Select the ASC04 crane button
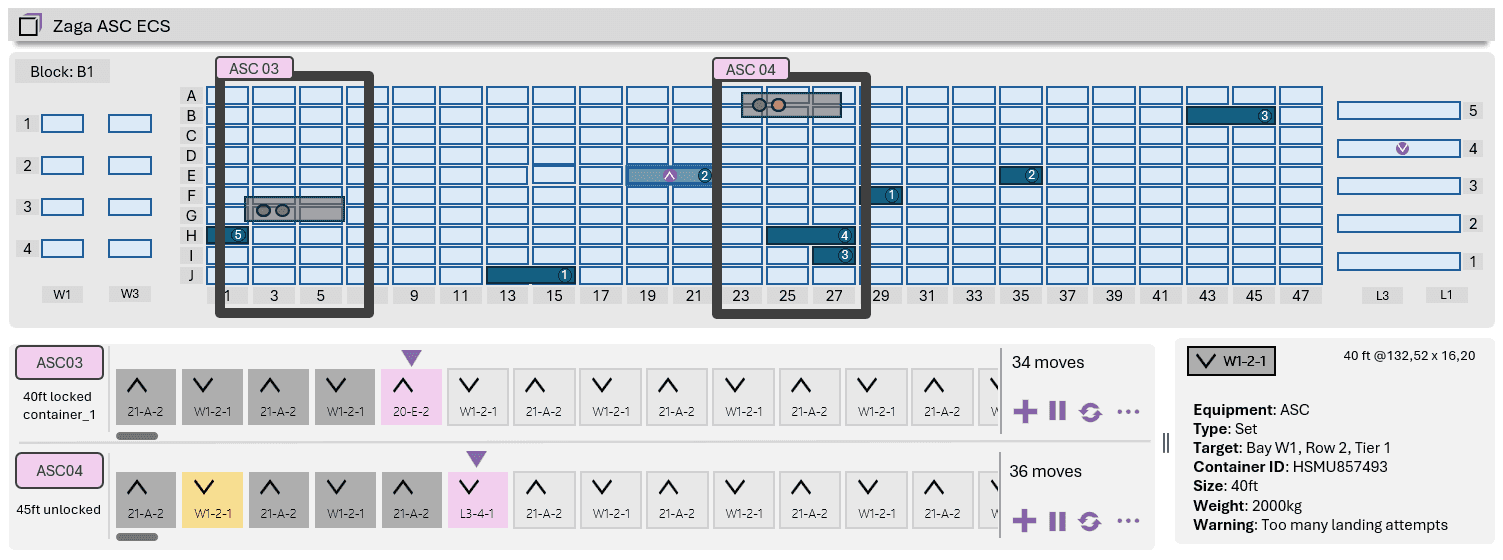Viewport: 1503px width, 560px height. (x=60, y=470)
